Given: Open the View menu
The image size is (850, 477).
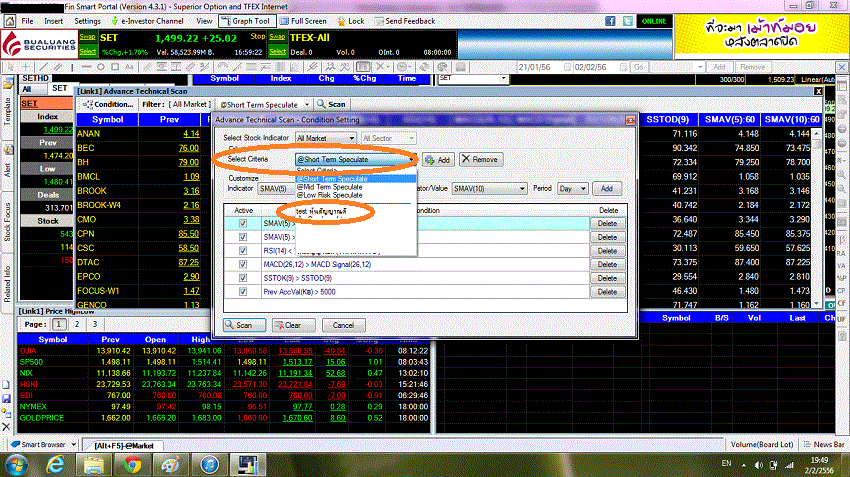Looking at the screenshot, I should click(x=204, y=21).
